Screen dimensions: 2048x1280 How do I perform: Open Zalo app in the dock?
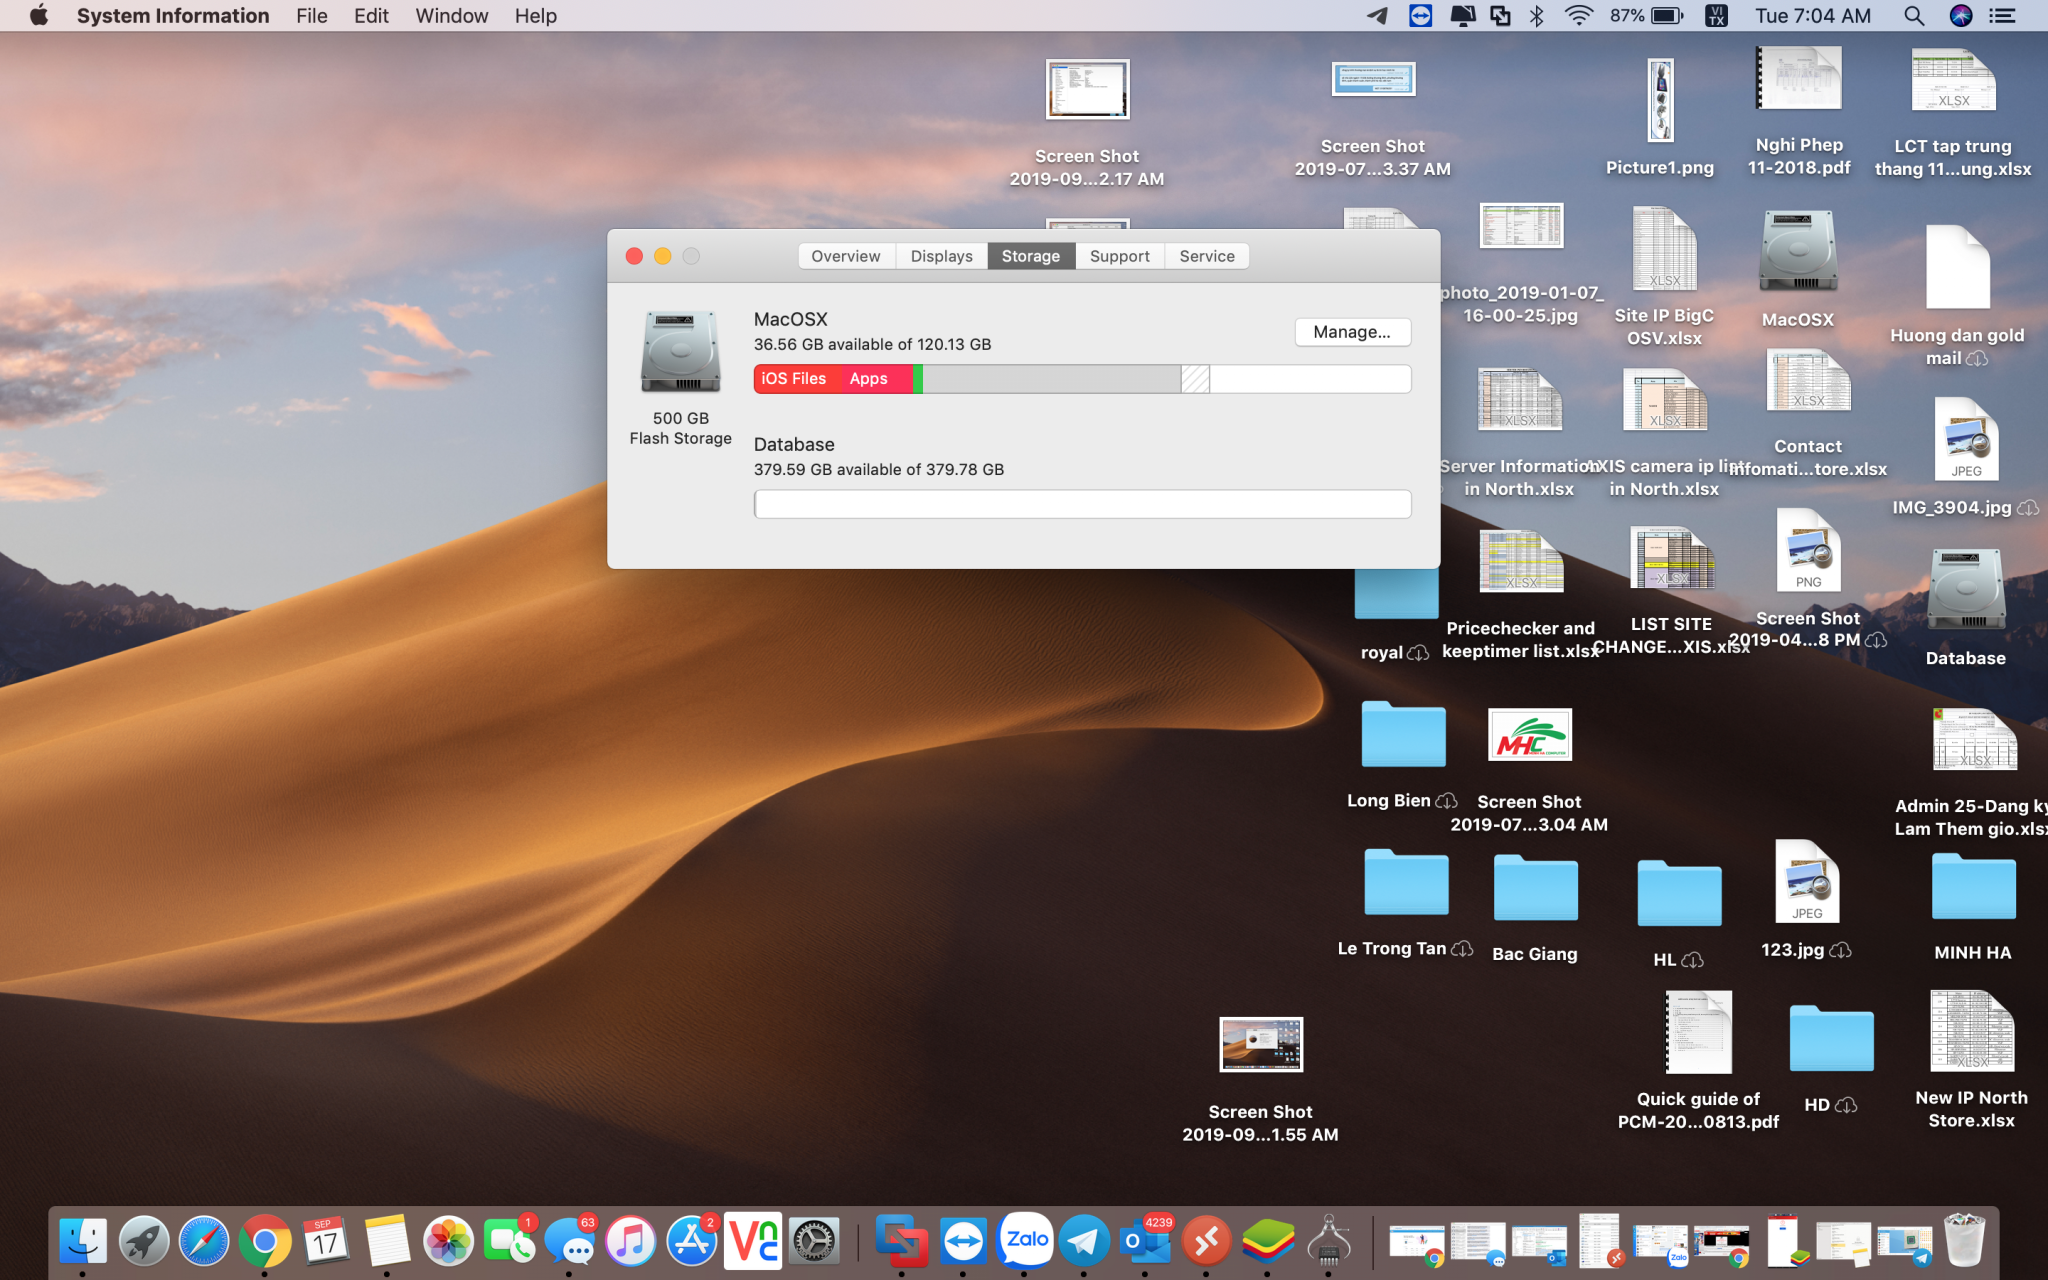(x=1025, y=1241)
